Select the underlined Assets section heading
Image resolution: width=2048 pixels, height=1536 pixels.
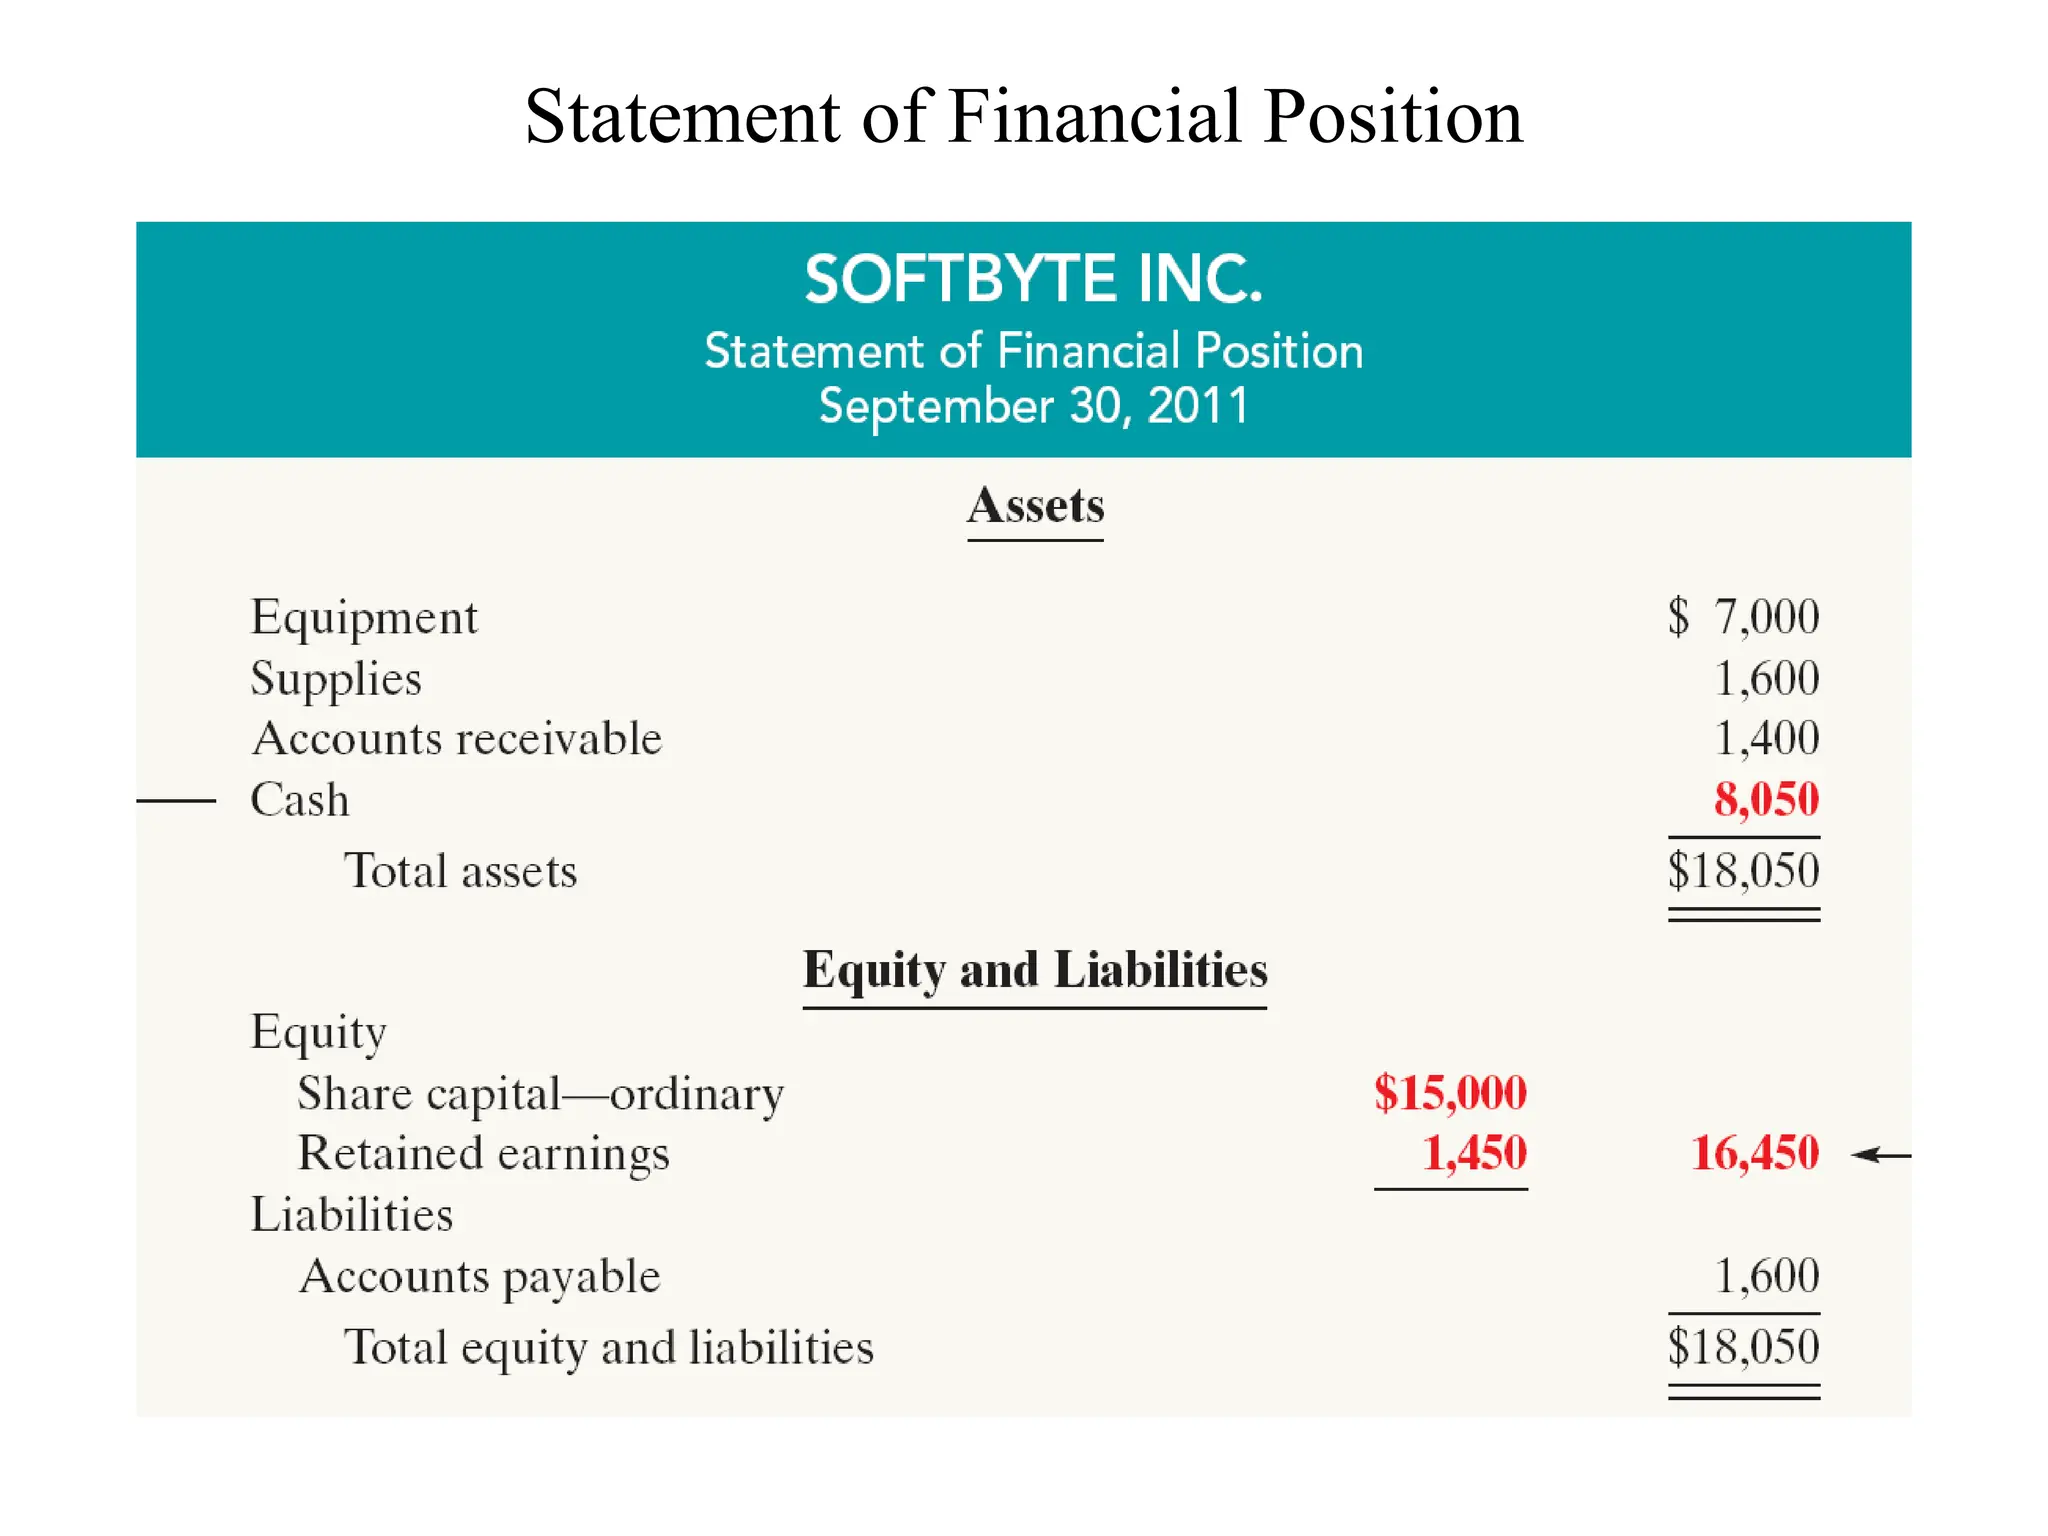point(1035,506)
